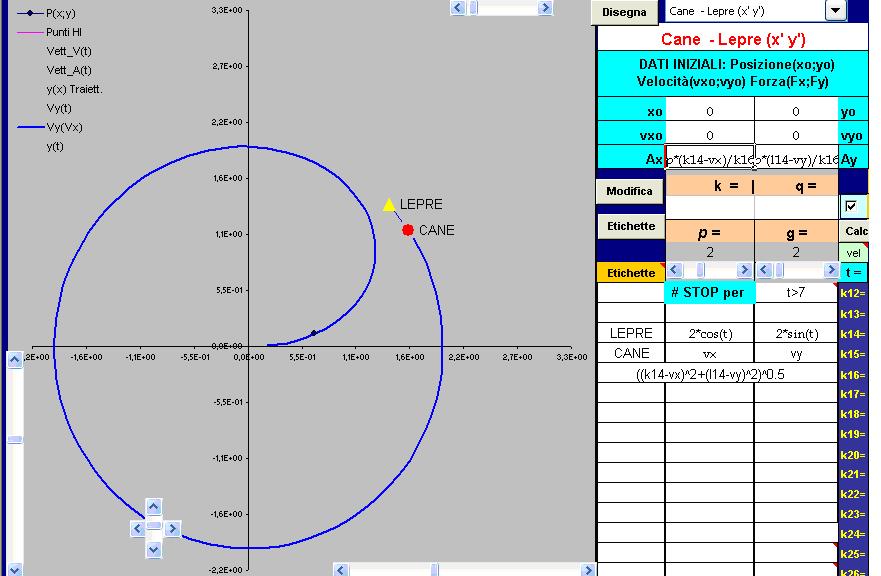Click the Vy(Vx) legend entry
This screenshot has height=576, width=881.
(64, 127)
